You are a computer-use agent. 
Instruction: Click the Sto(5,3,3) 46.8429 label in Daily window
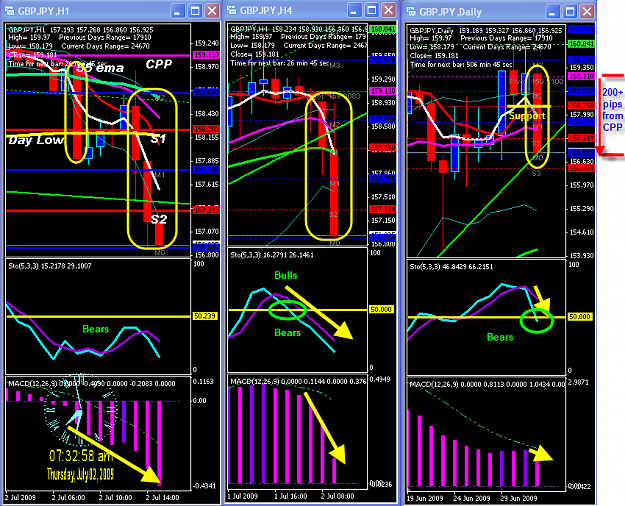[451, 267]
